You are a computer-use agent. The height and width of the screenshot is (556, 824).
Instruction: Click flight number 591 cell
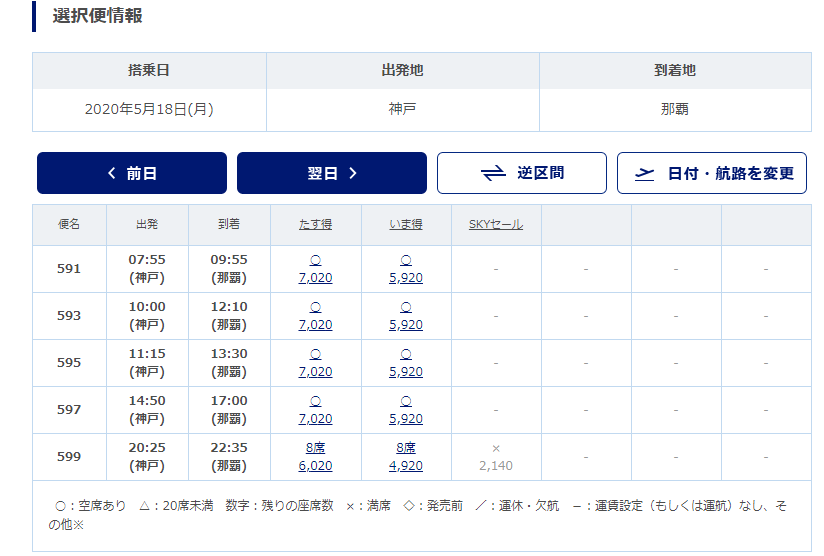(69, 269)
